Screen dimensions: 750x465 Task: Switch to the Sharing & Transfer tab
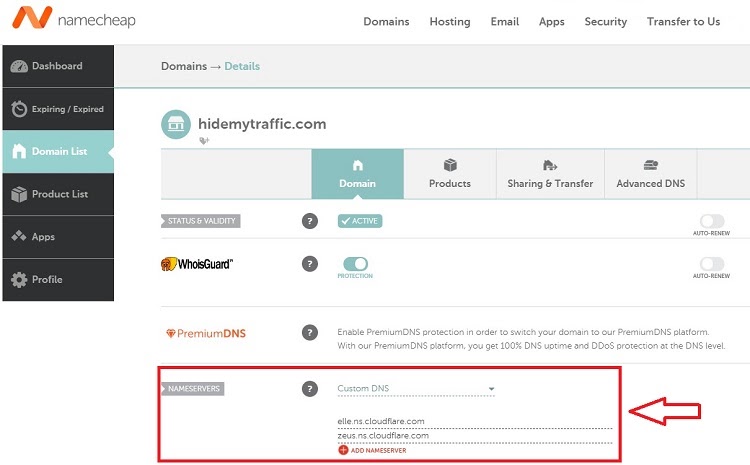click(x=550, y=174)
